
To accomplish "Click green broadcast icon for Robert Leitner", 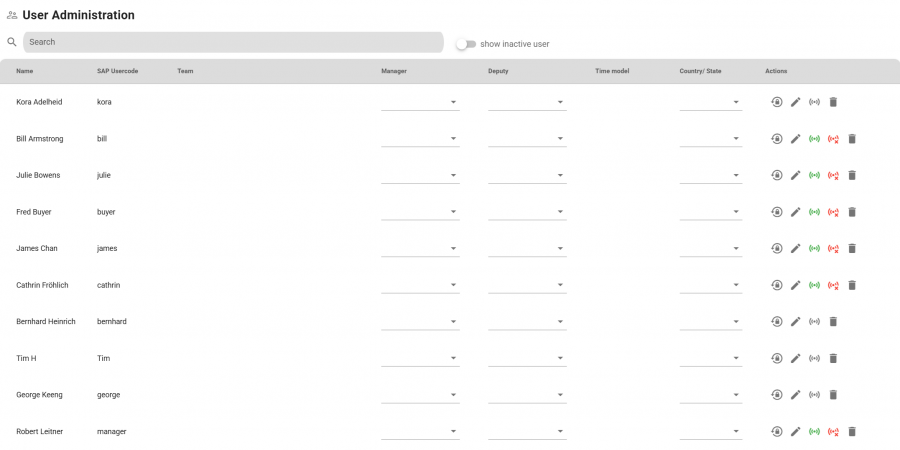I will (x=814, y=432).
